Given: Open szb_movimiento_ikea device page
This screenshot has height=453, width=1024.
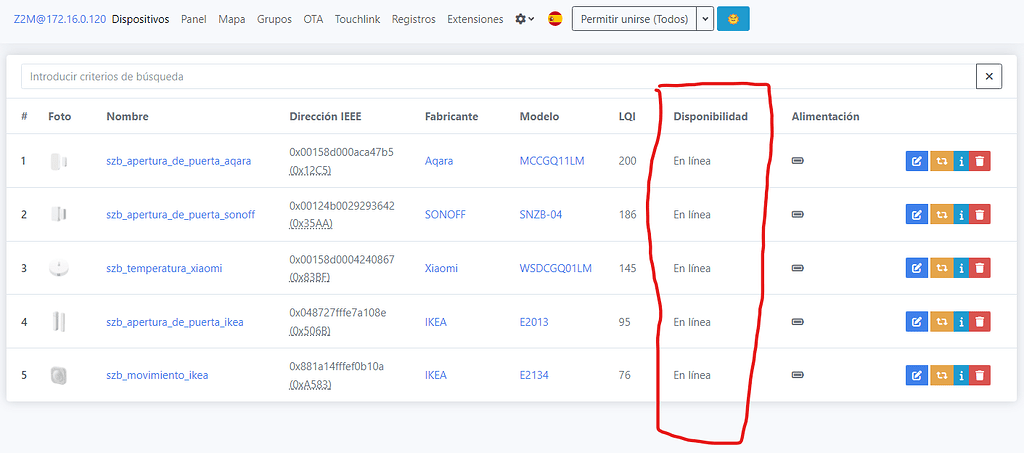Looking at the screenshot, I should click(157, 375).
